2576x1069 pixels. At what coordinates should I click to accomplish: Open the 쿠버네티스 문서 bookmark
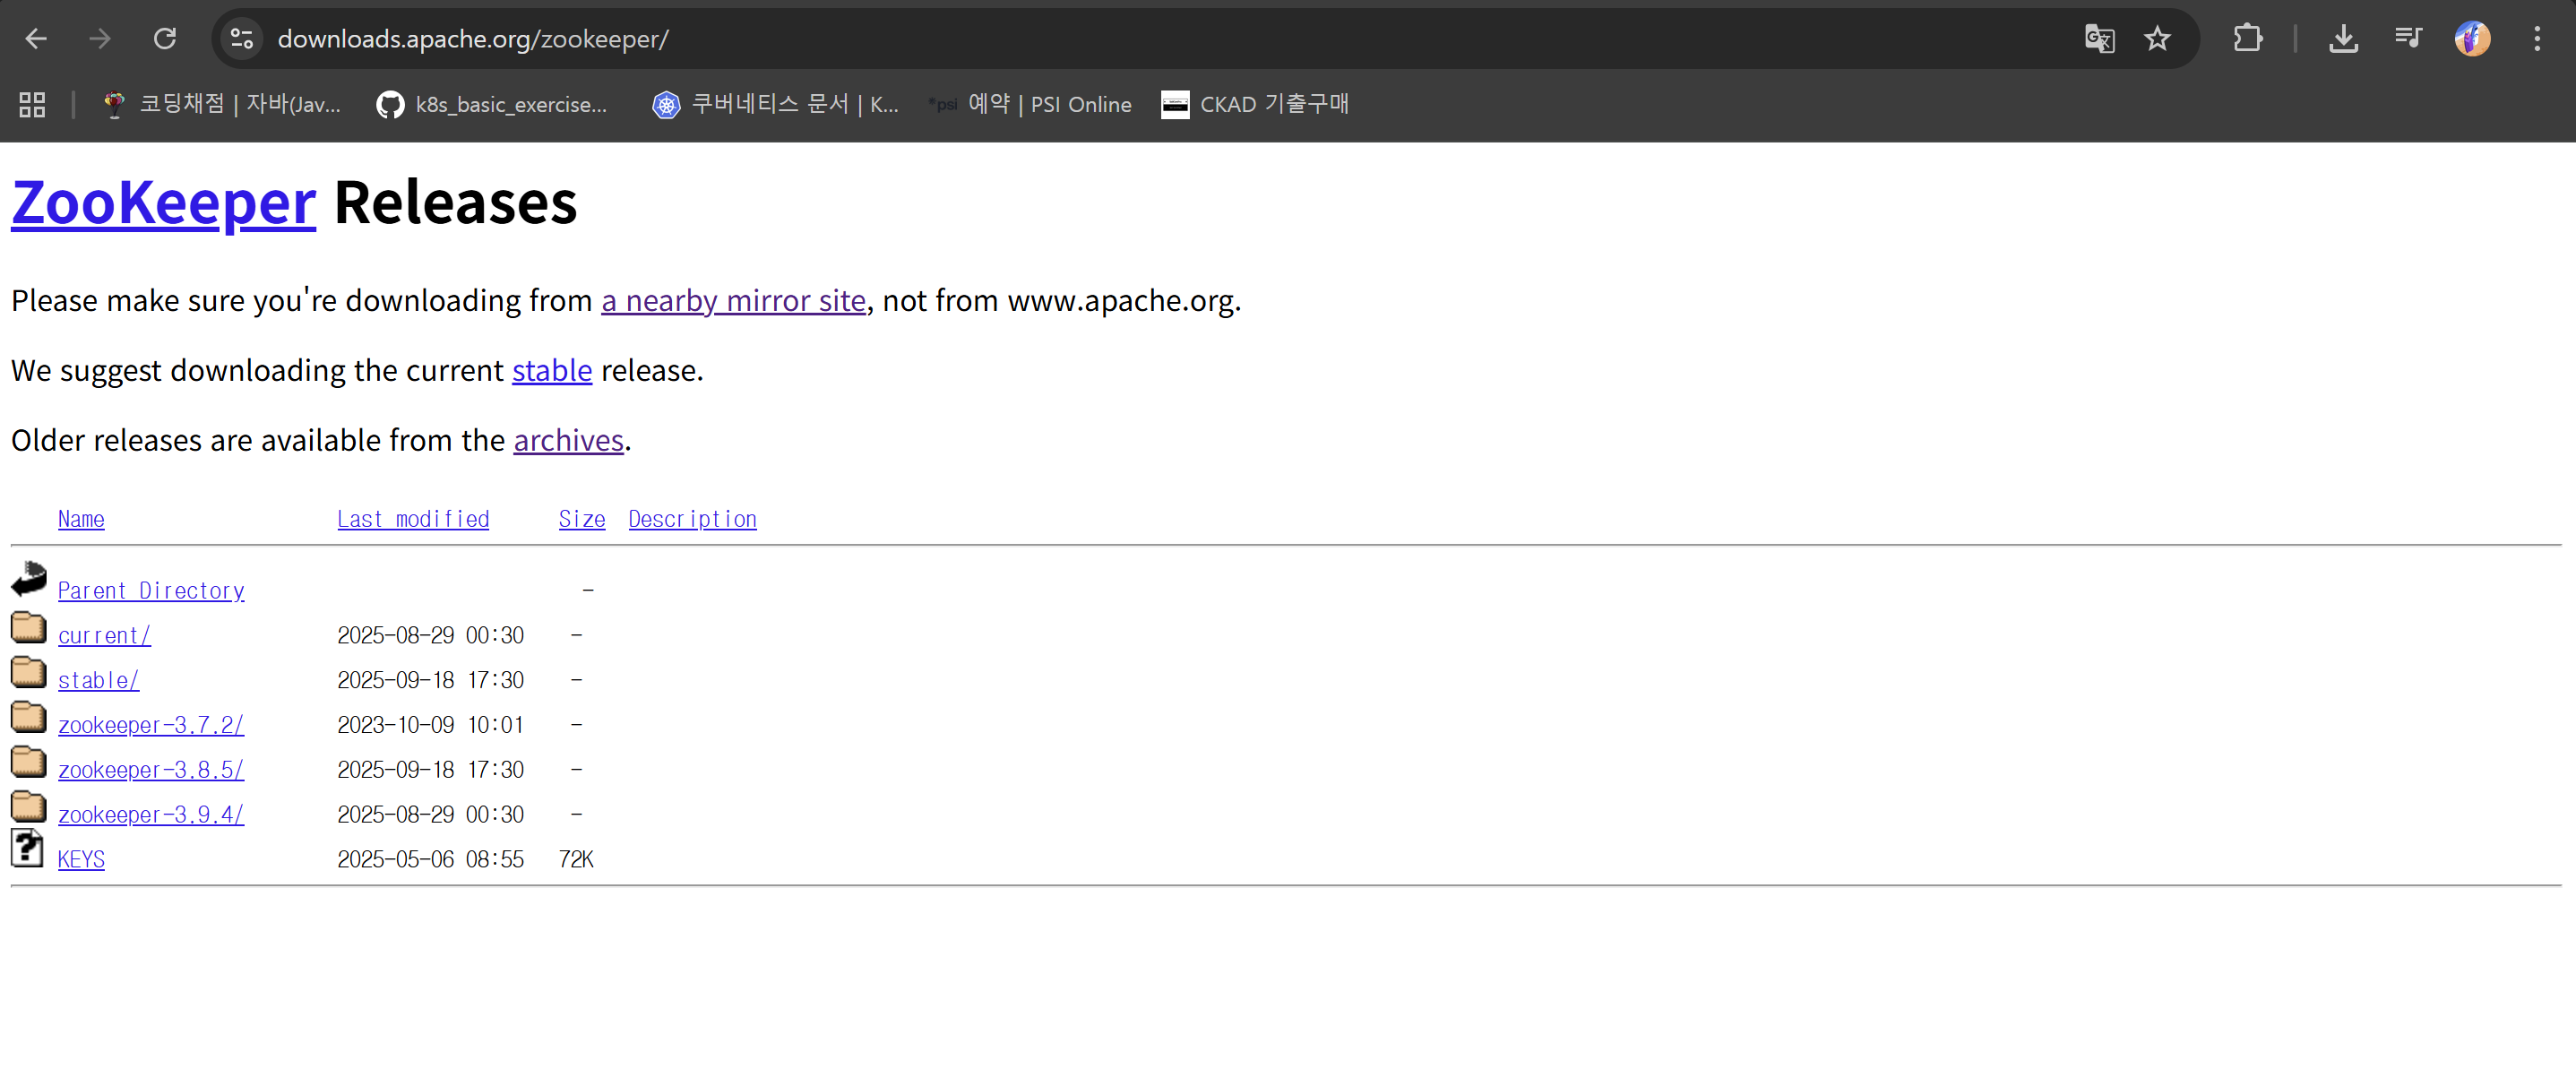(776, 104)
